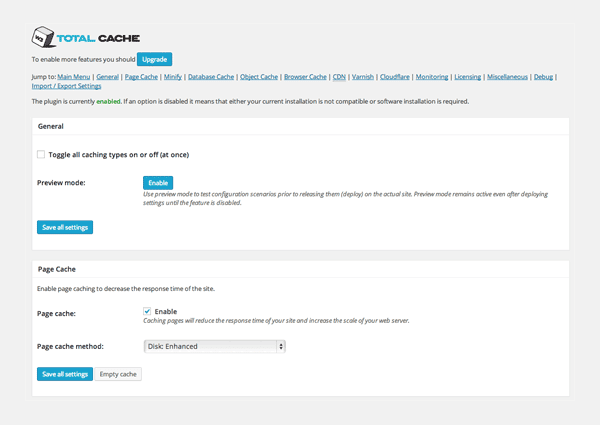
Task: Jump to Object Cache link
Action: coord(259,77)
